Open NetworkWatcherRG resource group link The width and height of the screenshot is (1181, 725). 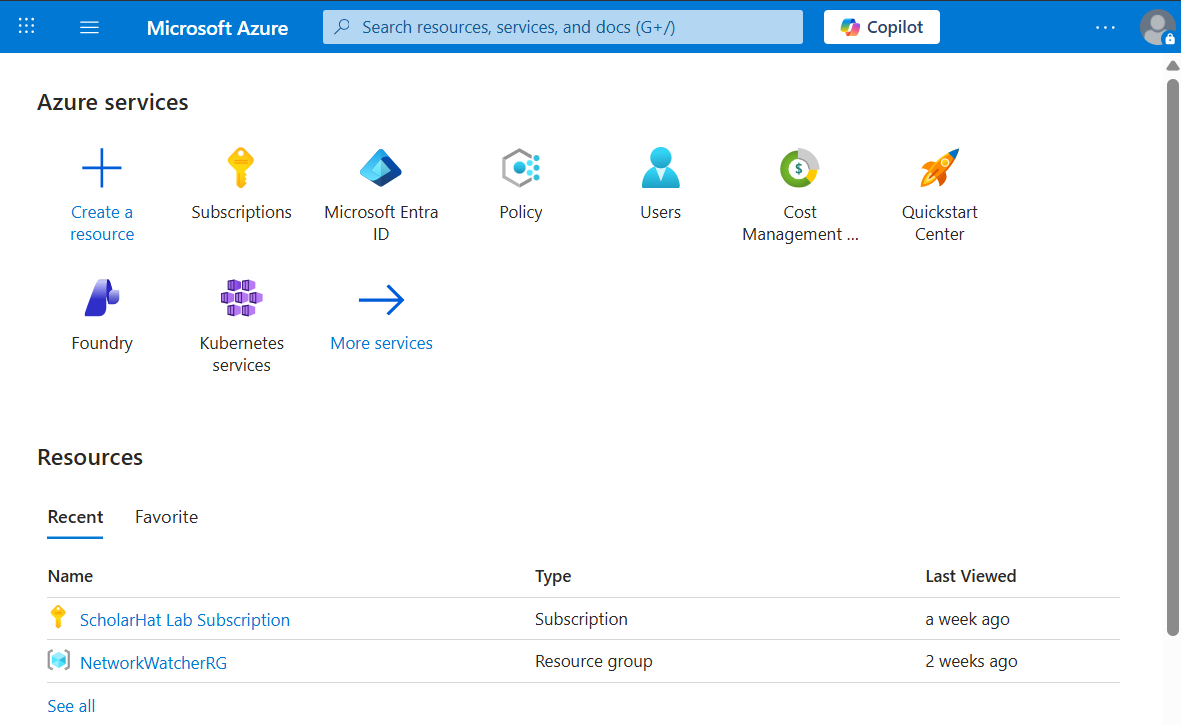click(x=153, y=662)
